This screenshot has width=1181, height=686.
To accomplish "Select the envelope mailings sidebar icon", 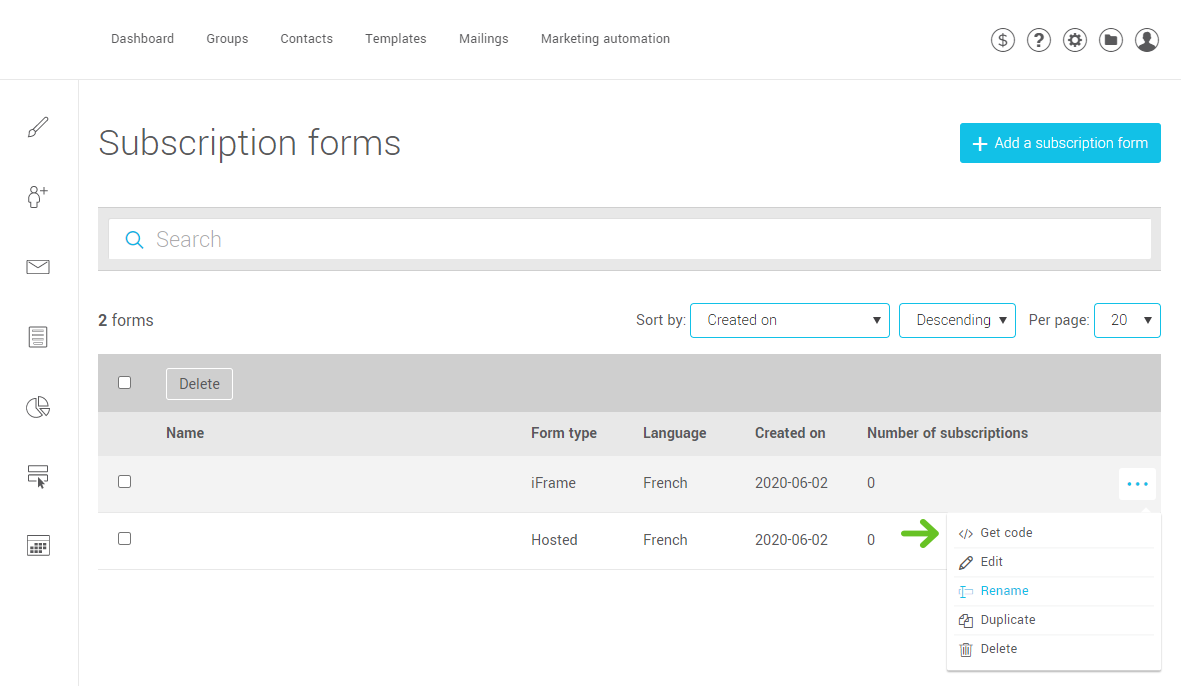I will point(38,267).
